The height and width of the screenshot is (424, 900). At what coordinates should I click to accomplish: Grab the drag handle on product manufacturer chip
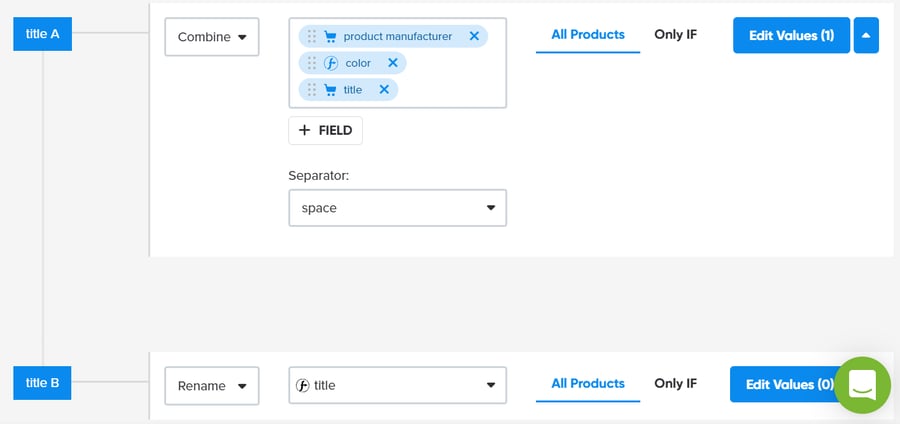(x=312, y=36)
